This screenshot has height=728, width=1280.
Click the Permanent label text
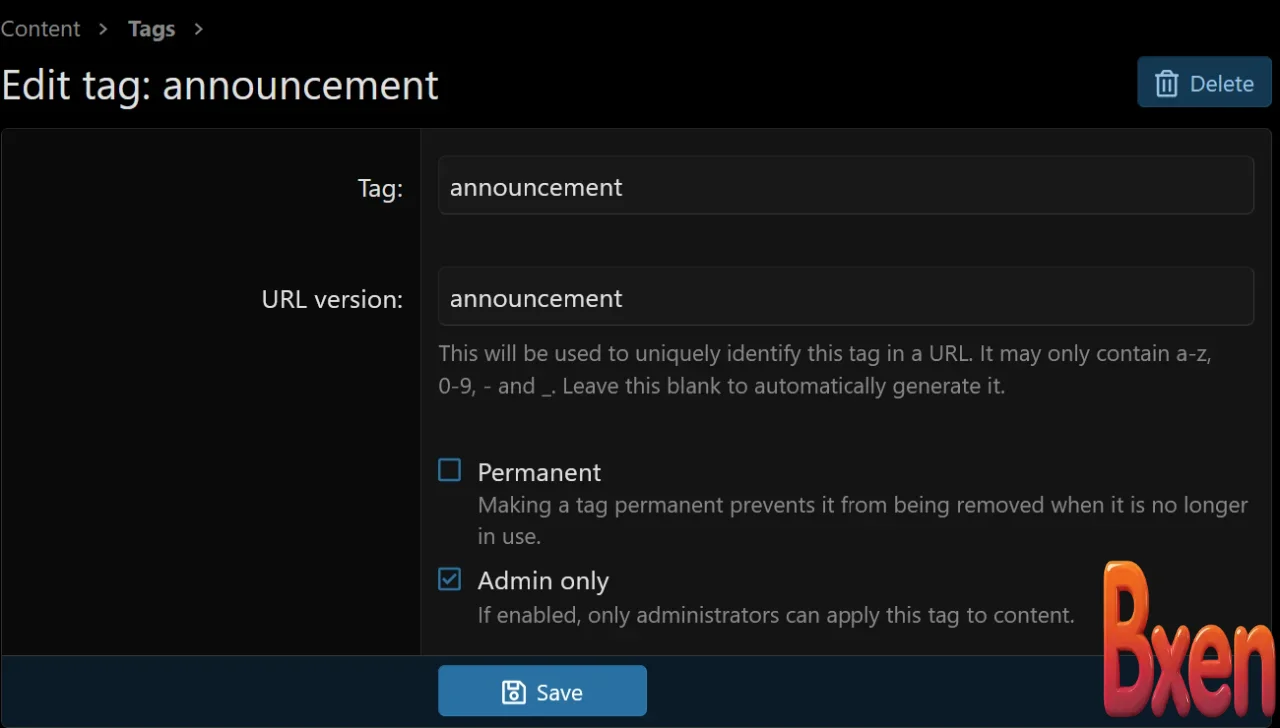539,472
